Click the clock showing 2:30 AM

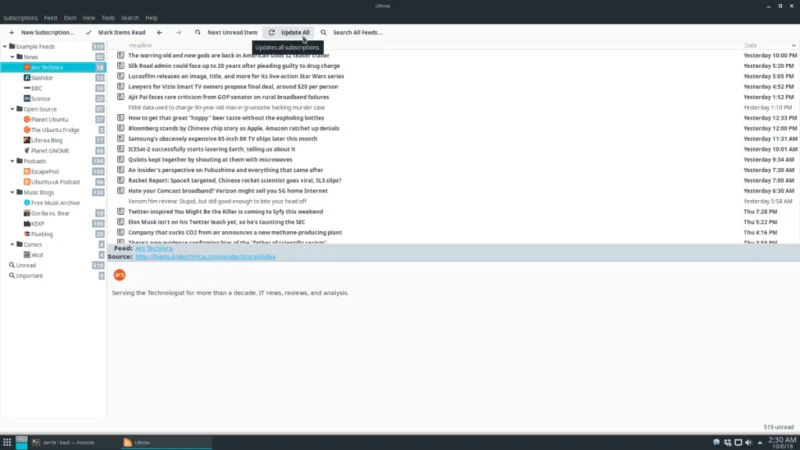coord(782,442)
